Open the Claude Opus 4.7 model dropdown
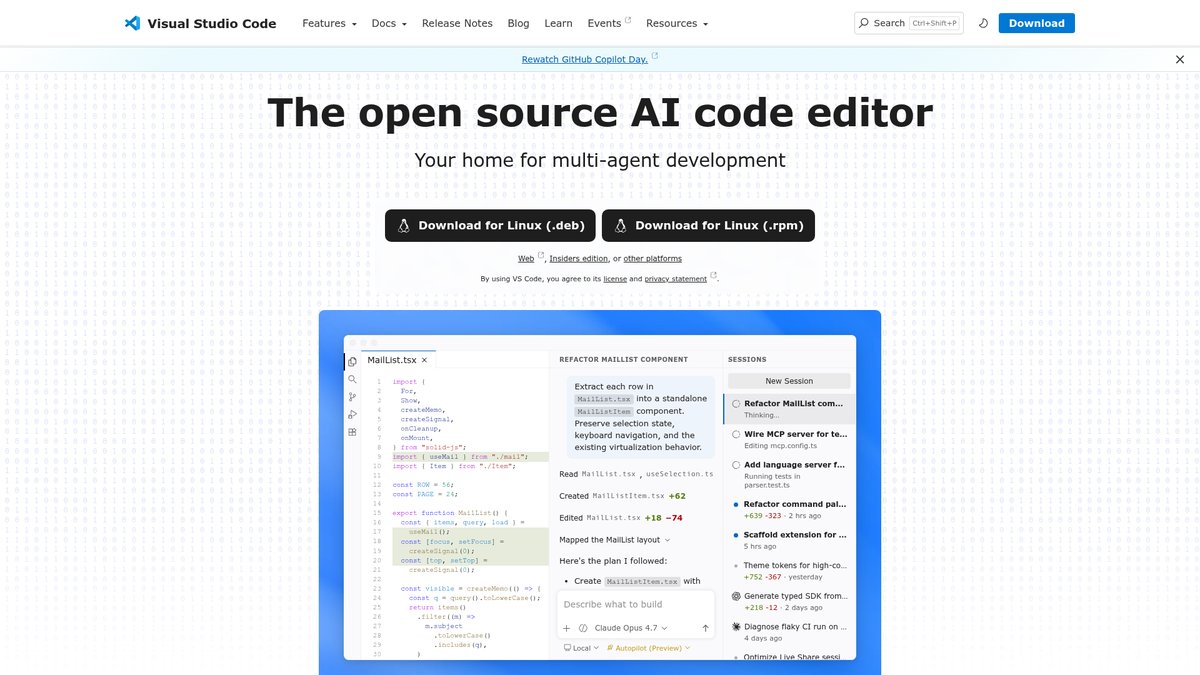The width and height of the screenshot is (1200, 675). point(630,628)
